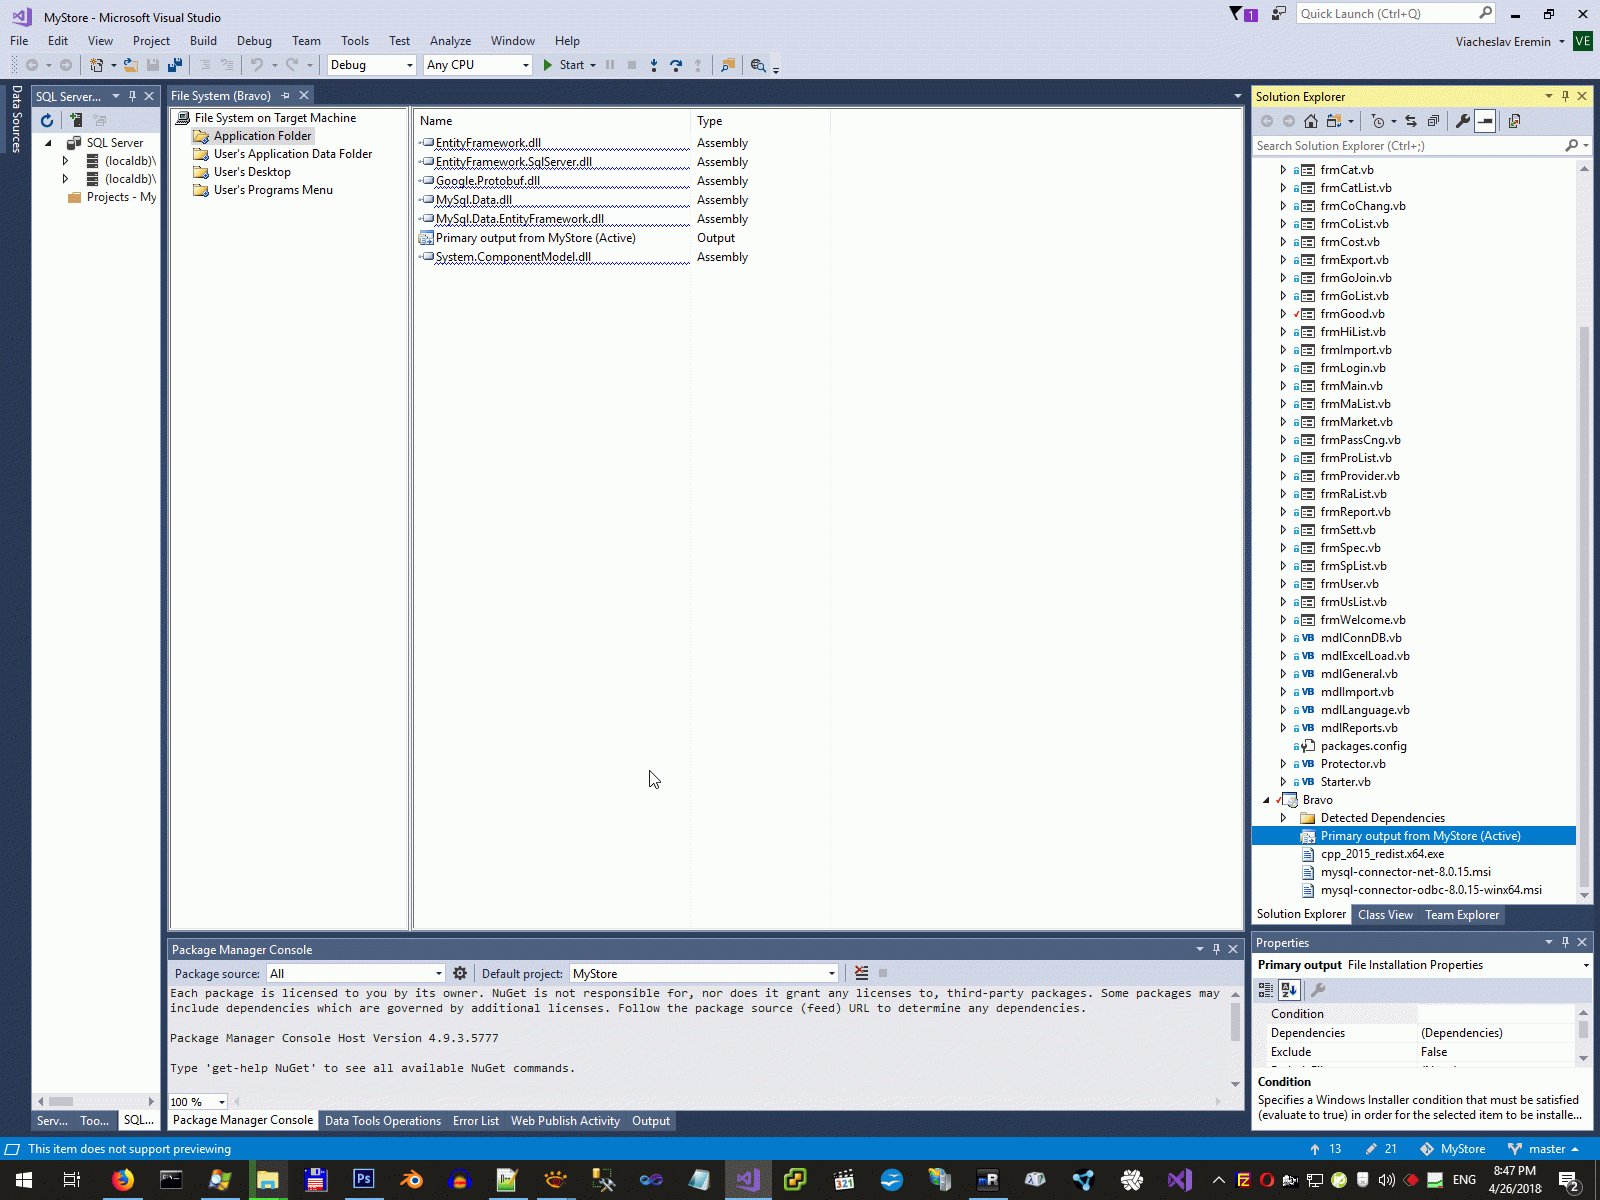Screen dimensions: 1600x1200
Task: Select mysql-connector-net-8.0.15.msi in Solution Explorer
Action: [x=1405, y=872]
